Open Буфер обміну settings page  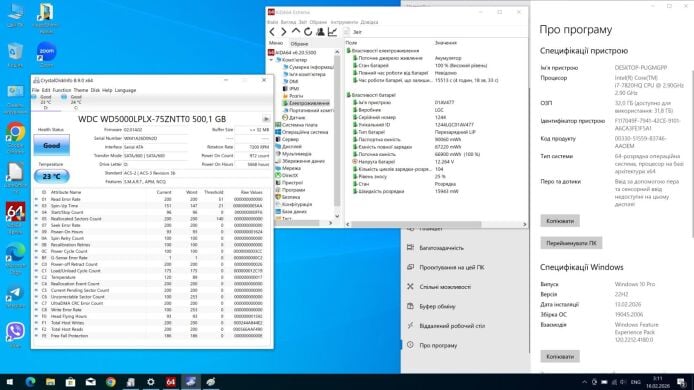click(437, 306)
